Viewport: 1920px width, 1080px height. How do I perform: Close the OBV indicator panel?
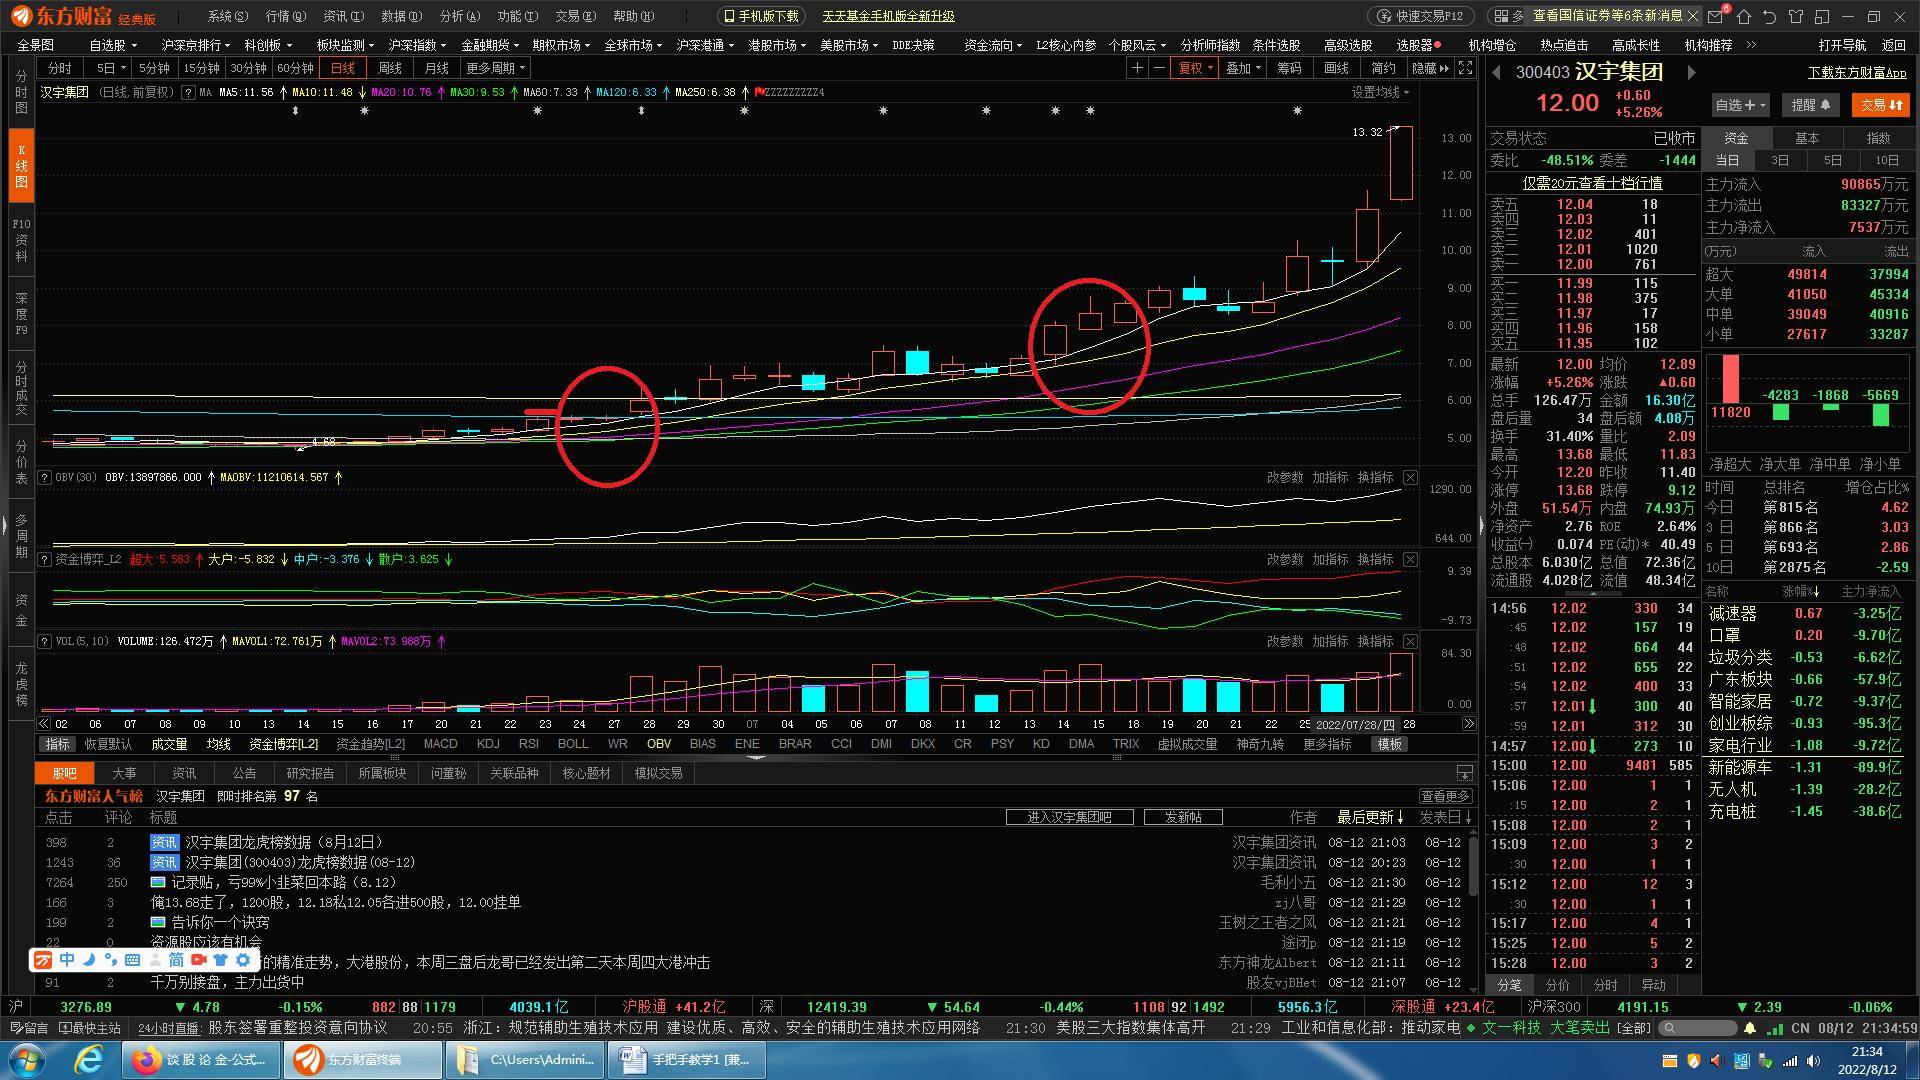coord(1410,477)
